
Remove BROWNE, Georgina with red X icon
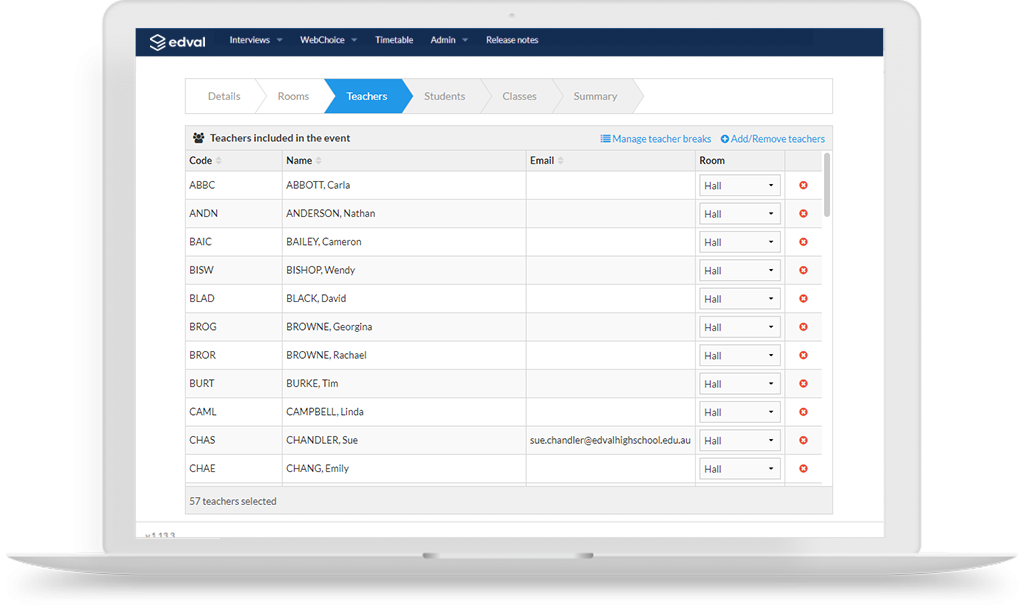(x=803, y=327)
